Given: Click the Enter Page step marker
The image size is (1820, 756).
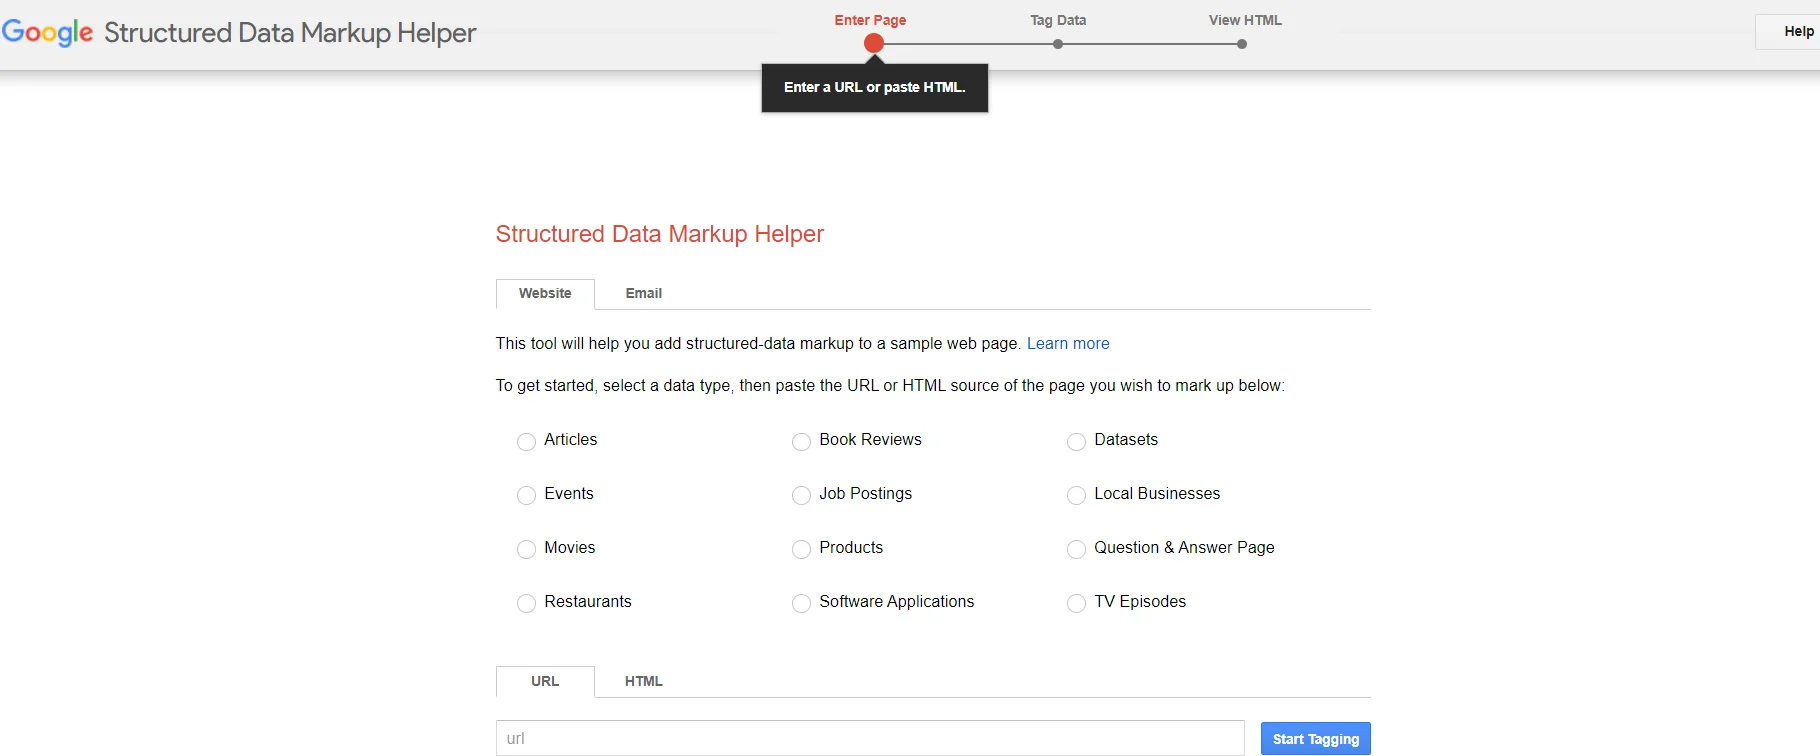Looking at the screenshot, I should point(874,43).
